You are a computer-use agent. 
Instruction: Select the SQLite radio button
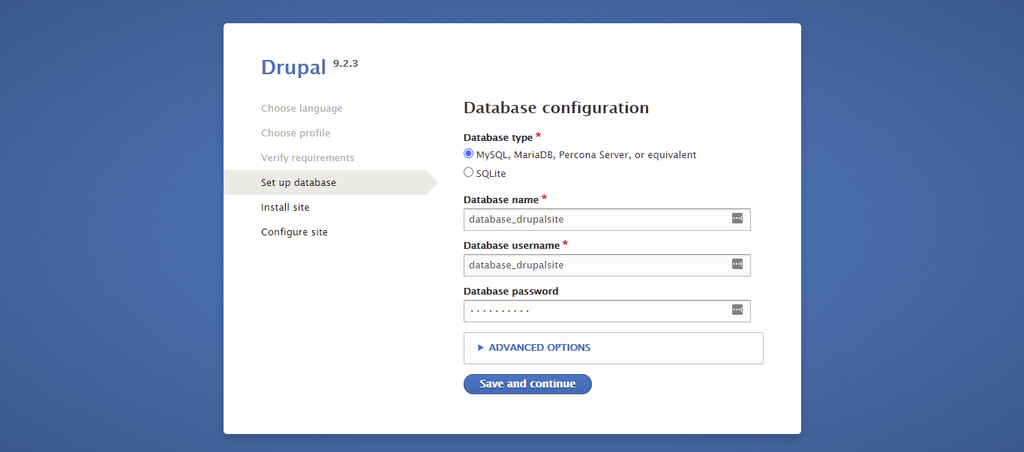click(468, 173)
